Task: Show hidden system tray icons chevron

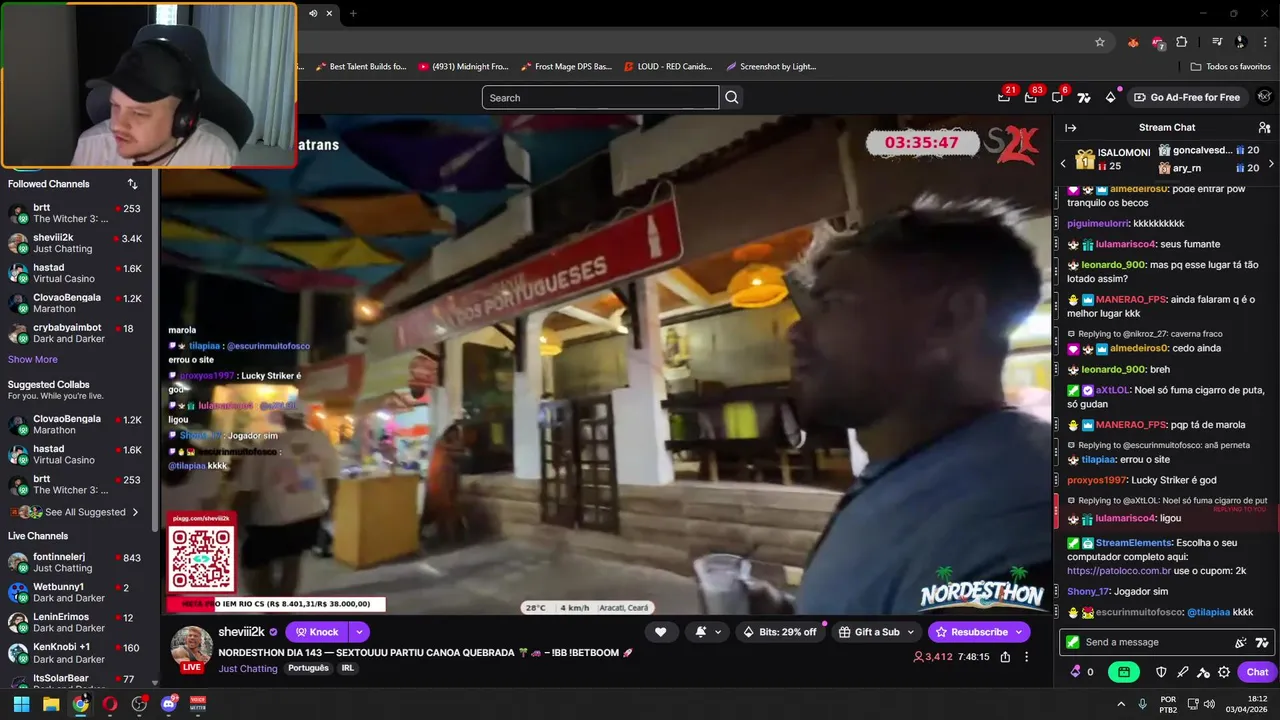Action: (1120, 704)
